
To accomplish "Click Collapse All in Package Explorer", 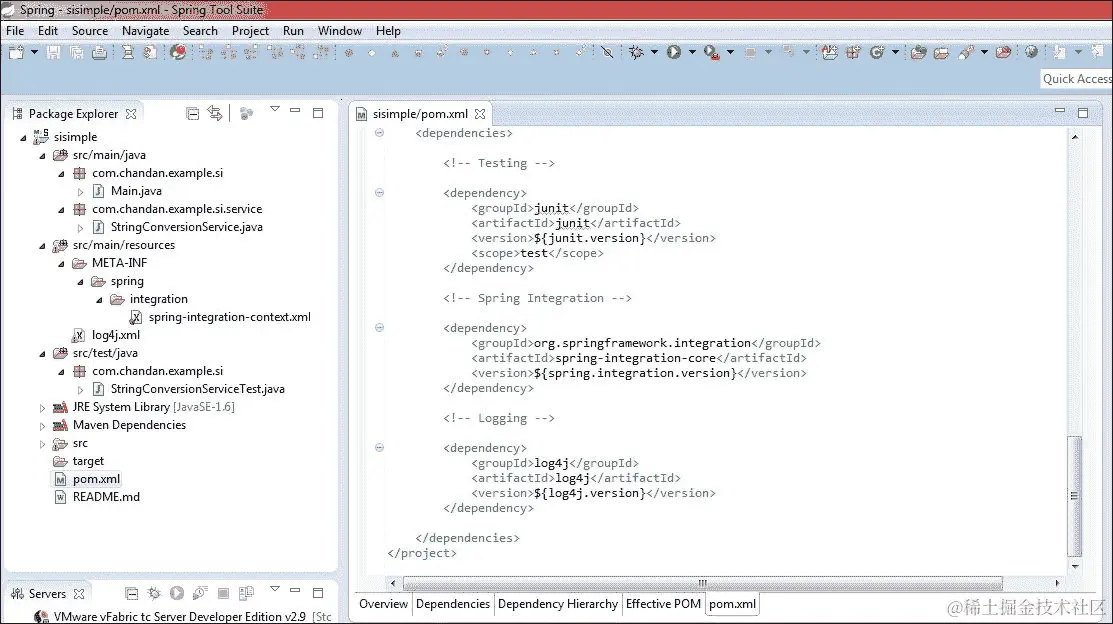I will coord(192,114).
